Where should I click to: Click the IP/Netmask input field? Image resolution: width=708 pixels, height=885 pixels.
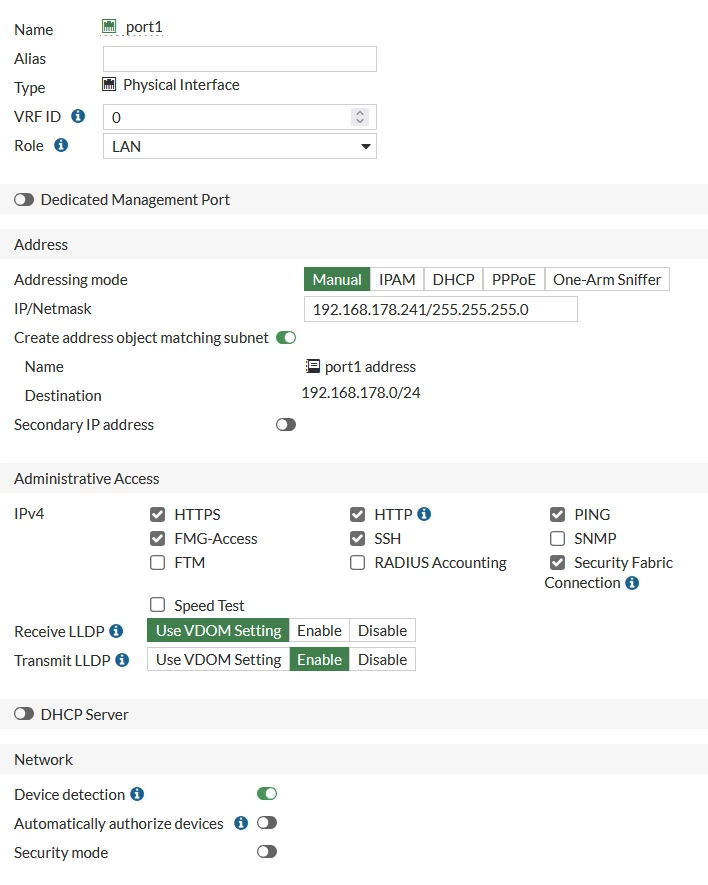(x=440, y=309)
